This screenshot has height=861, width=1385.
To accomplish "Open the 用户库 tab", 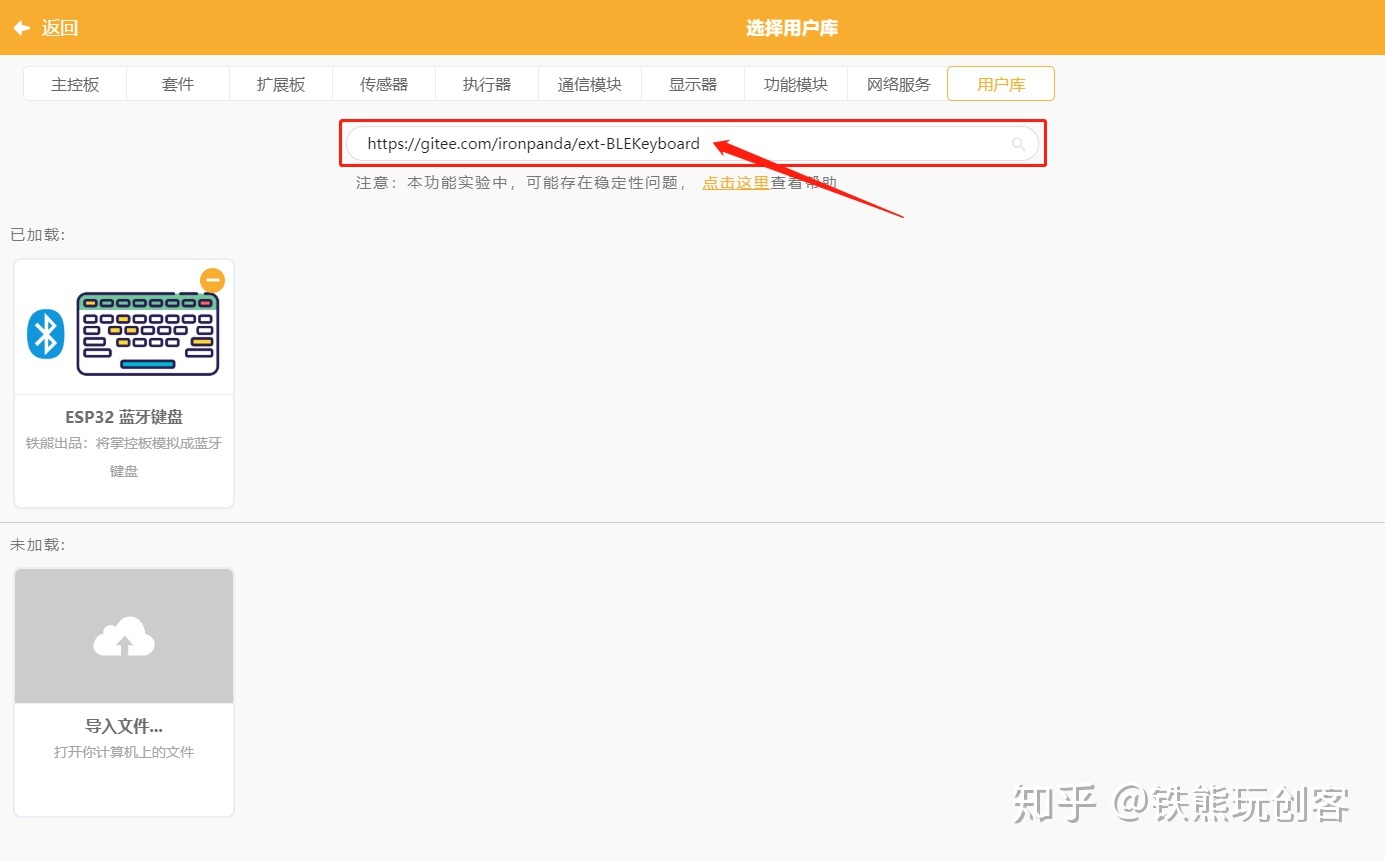I will (1001, 84).
